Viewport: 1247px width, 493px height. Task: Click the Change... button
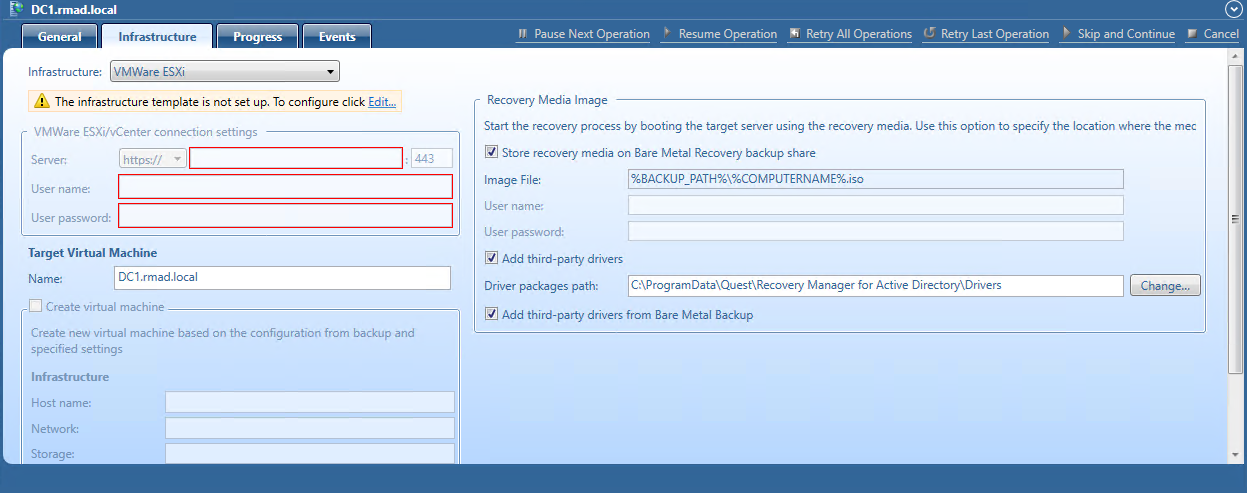point(1165,286)
